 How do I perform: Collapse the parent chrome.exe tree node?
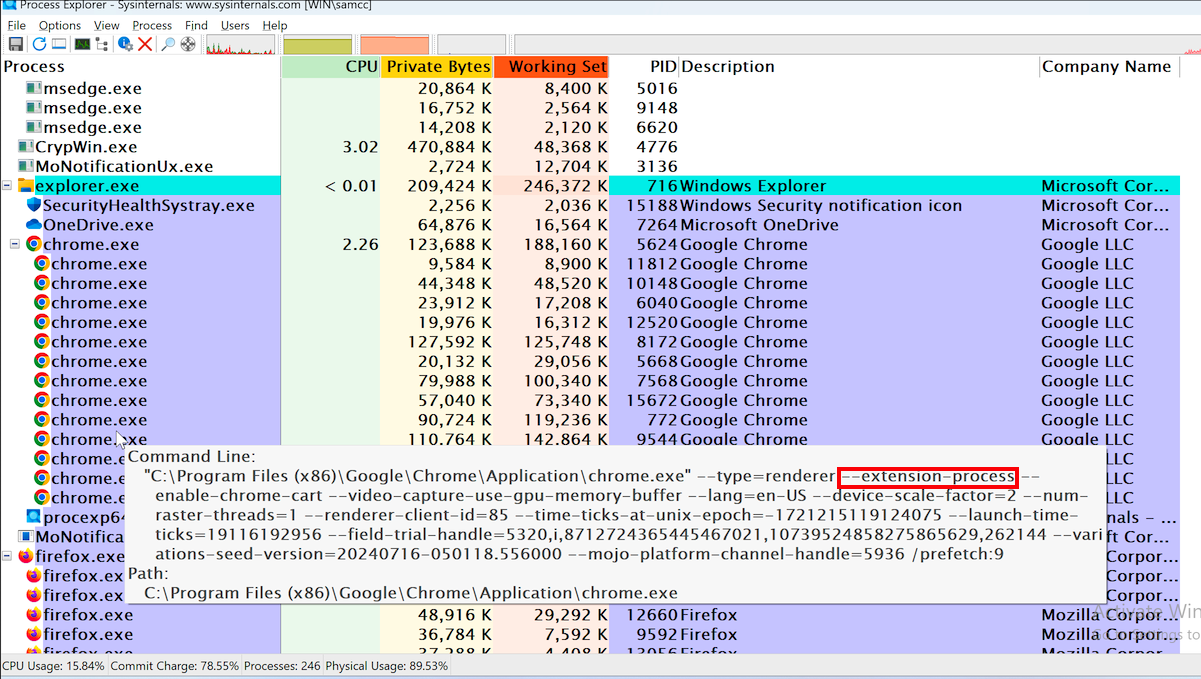pyautogui.click(x=15, y=244)
